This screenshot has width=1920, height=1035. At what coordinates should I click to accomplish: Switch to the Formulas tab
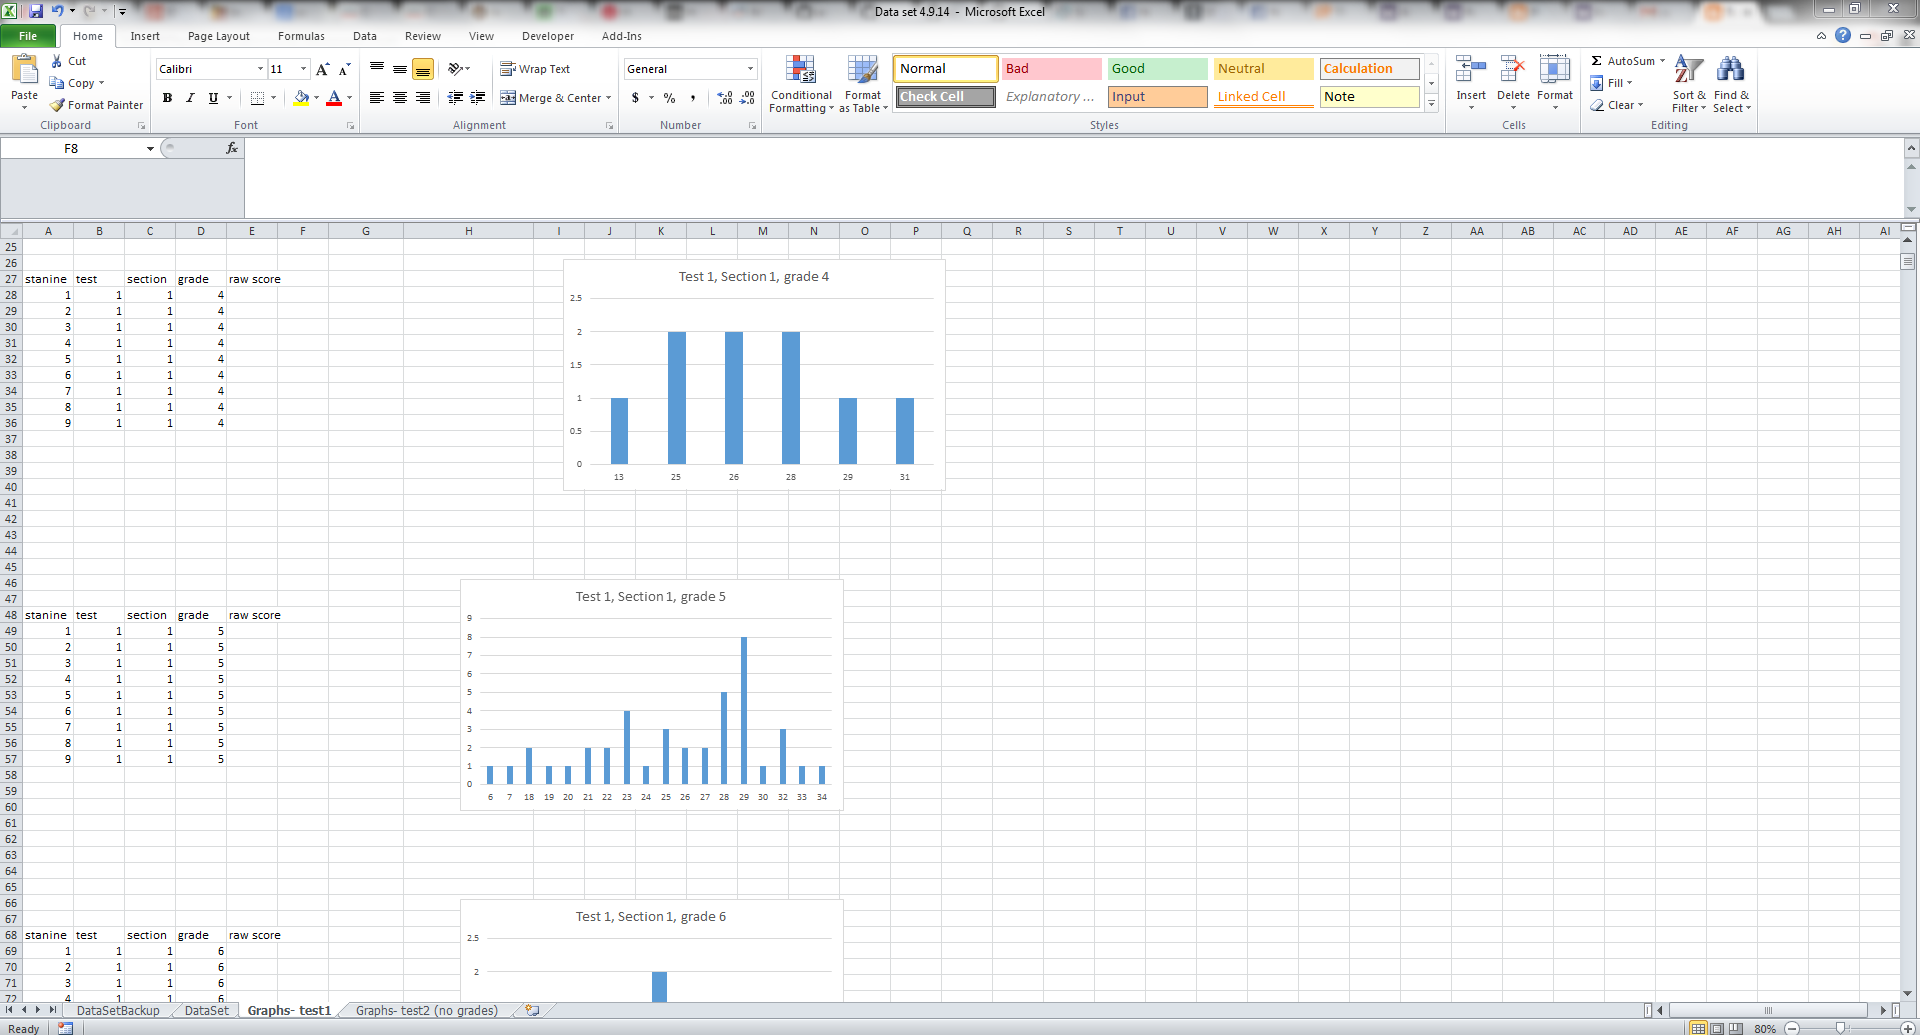pos(301,36)
